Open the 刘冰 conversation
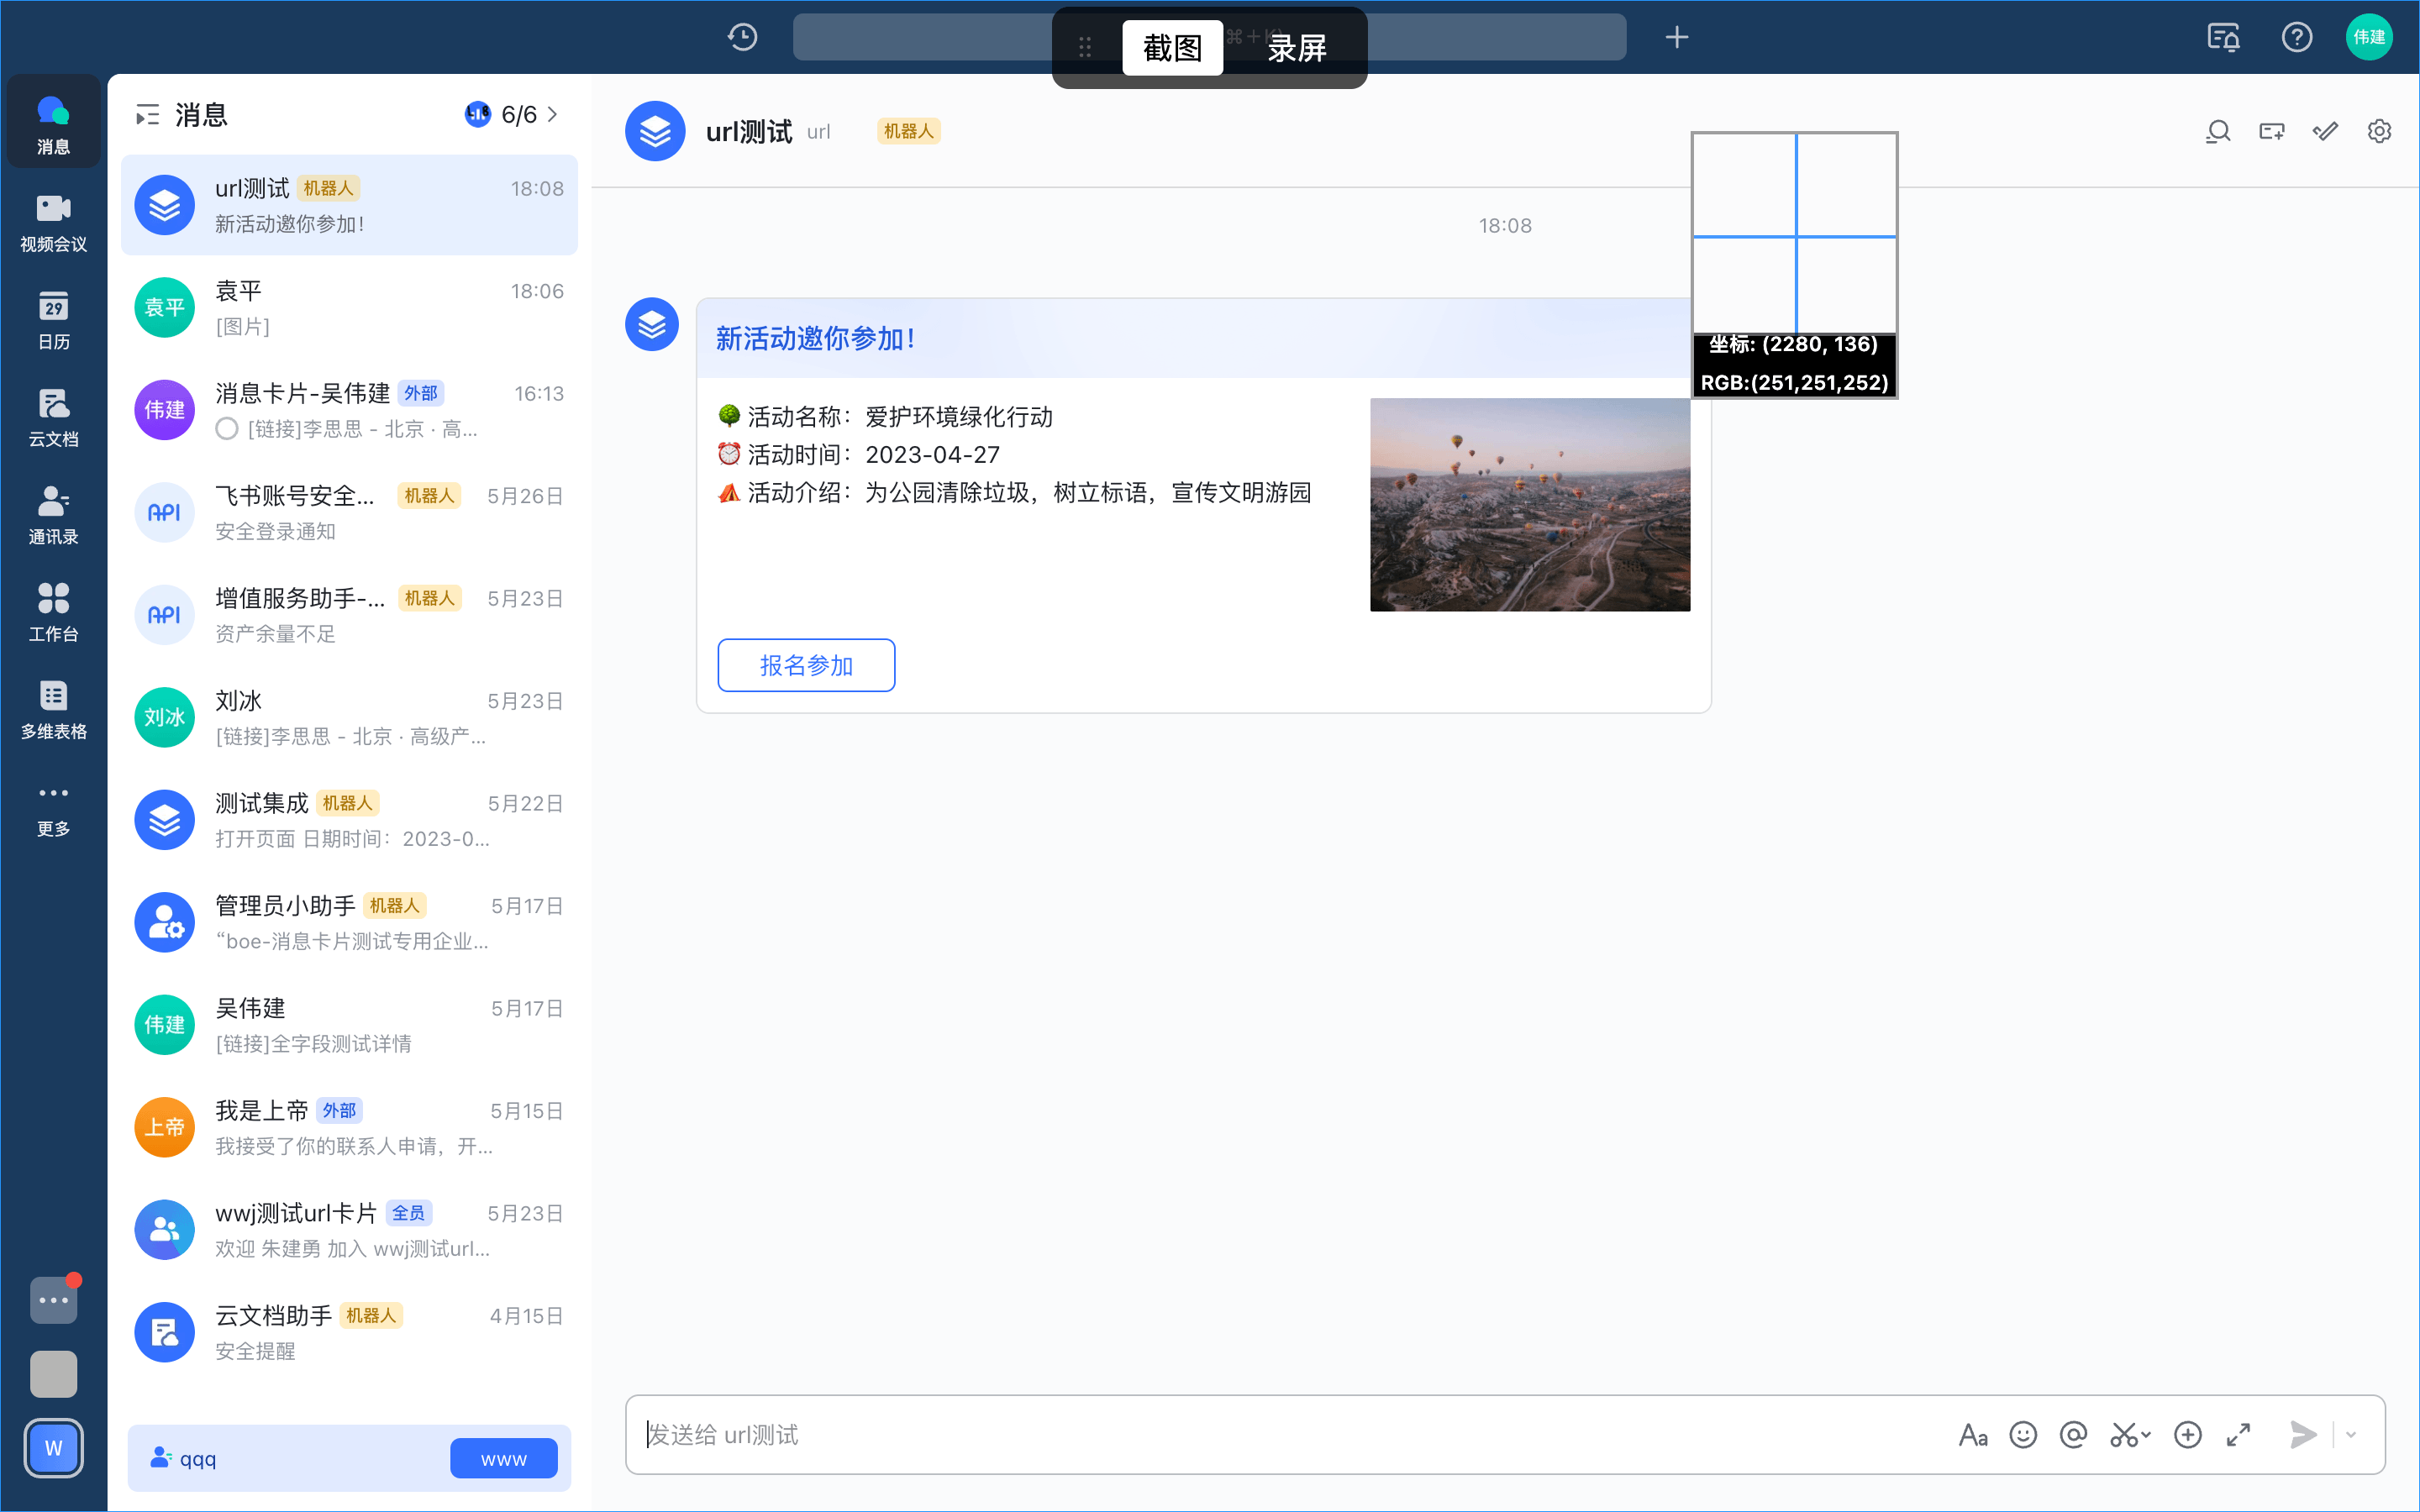 coord(349,718)
